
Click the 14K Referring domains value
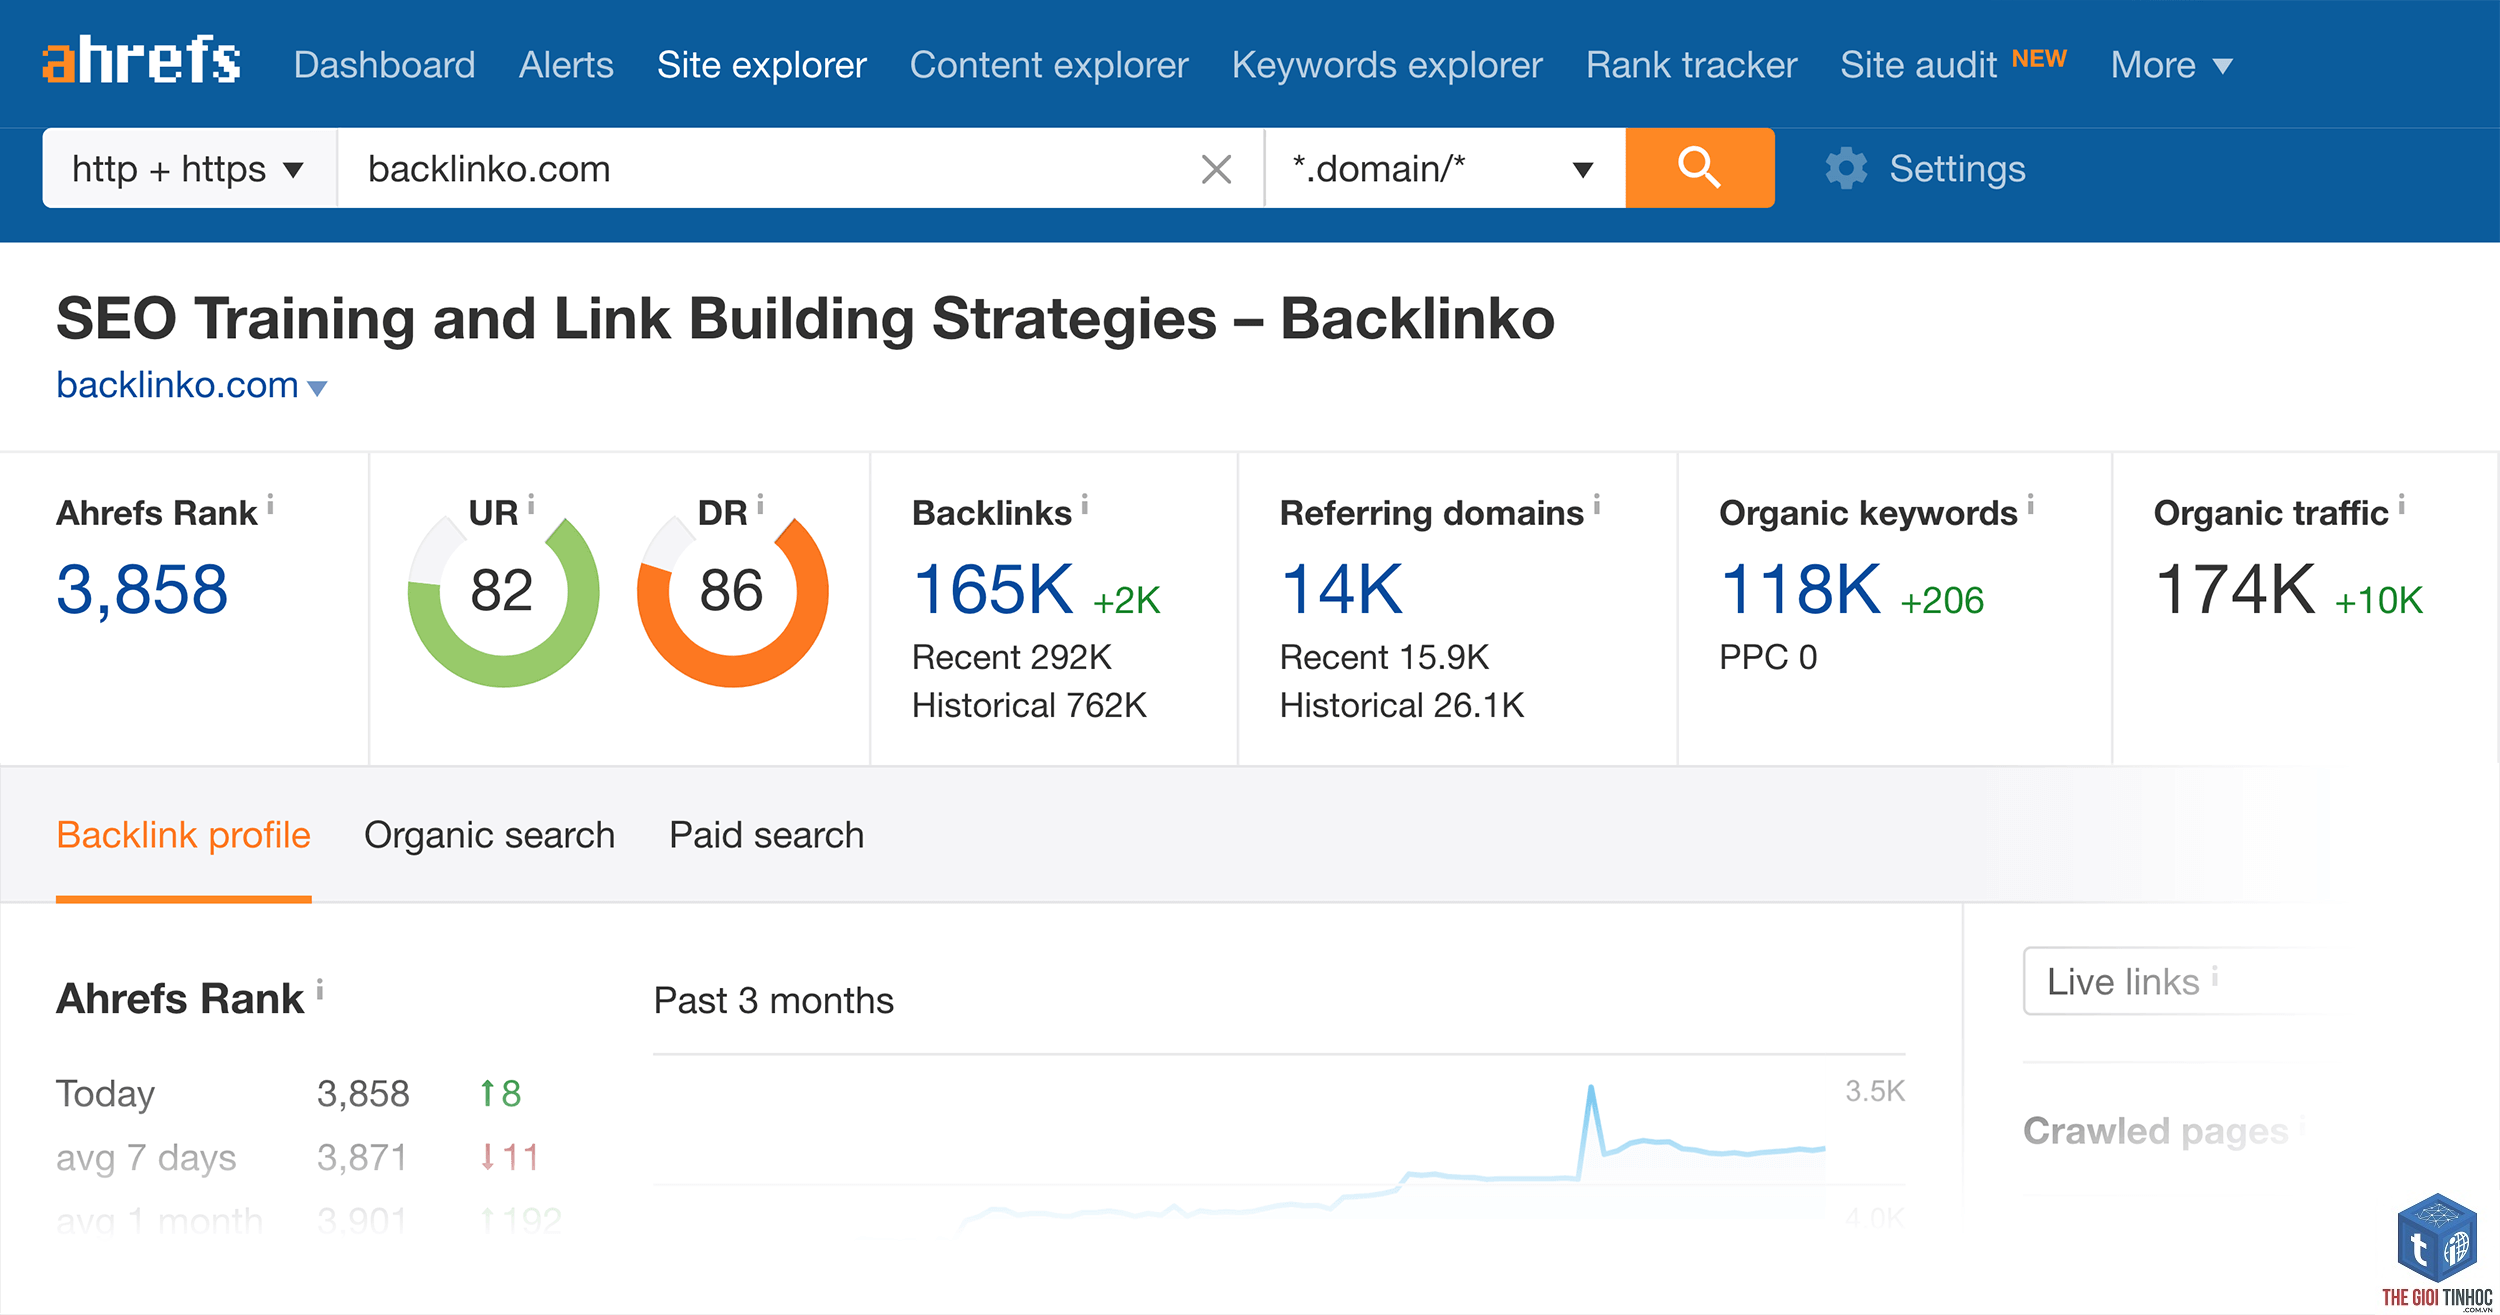coord(1341,589)
